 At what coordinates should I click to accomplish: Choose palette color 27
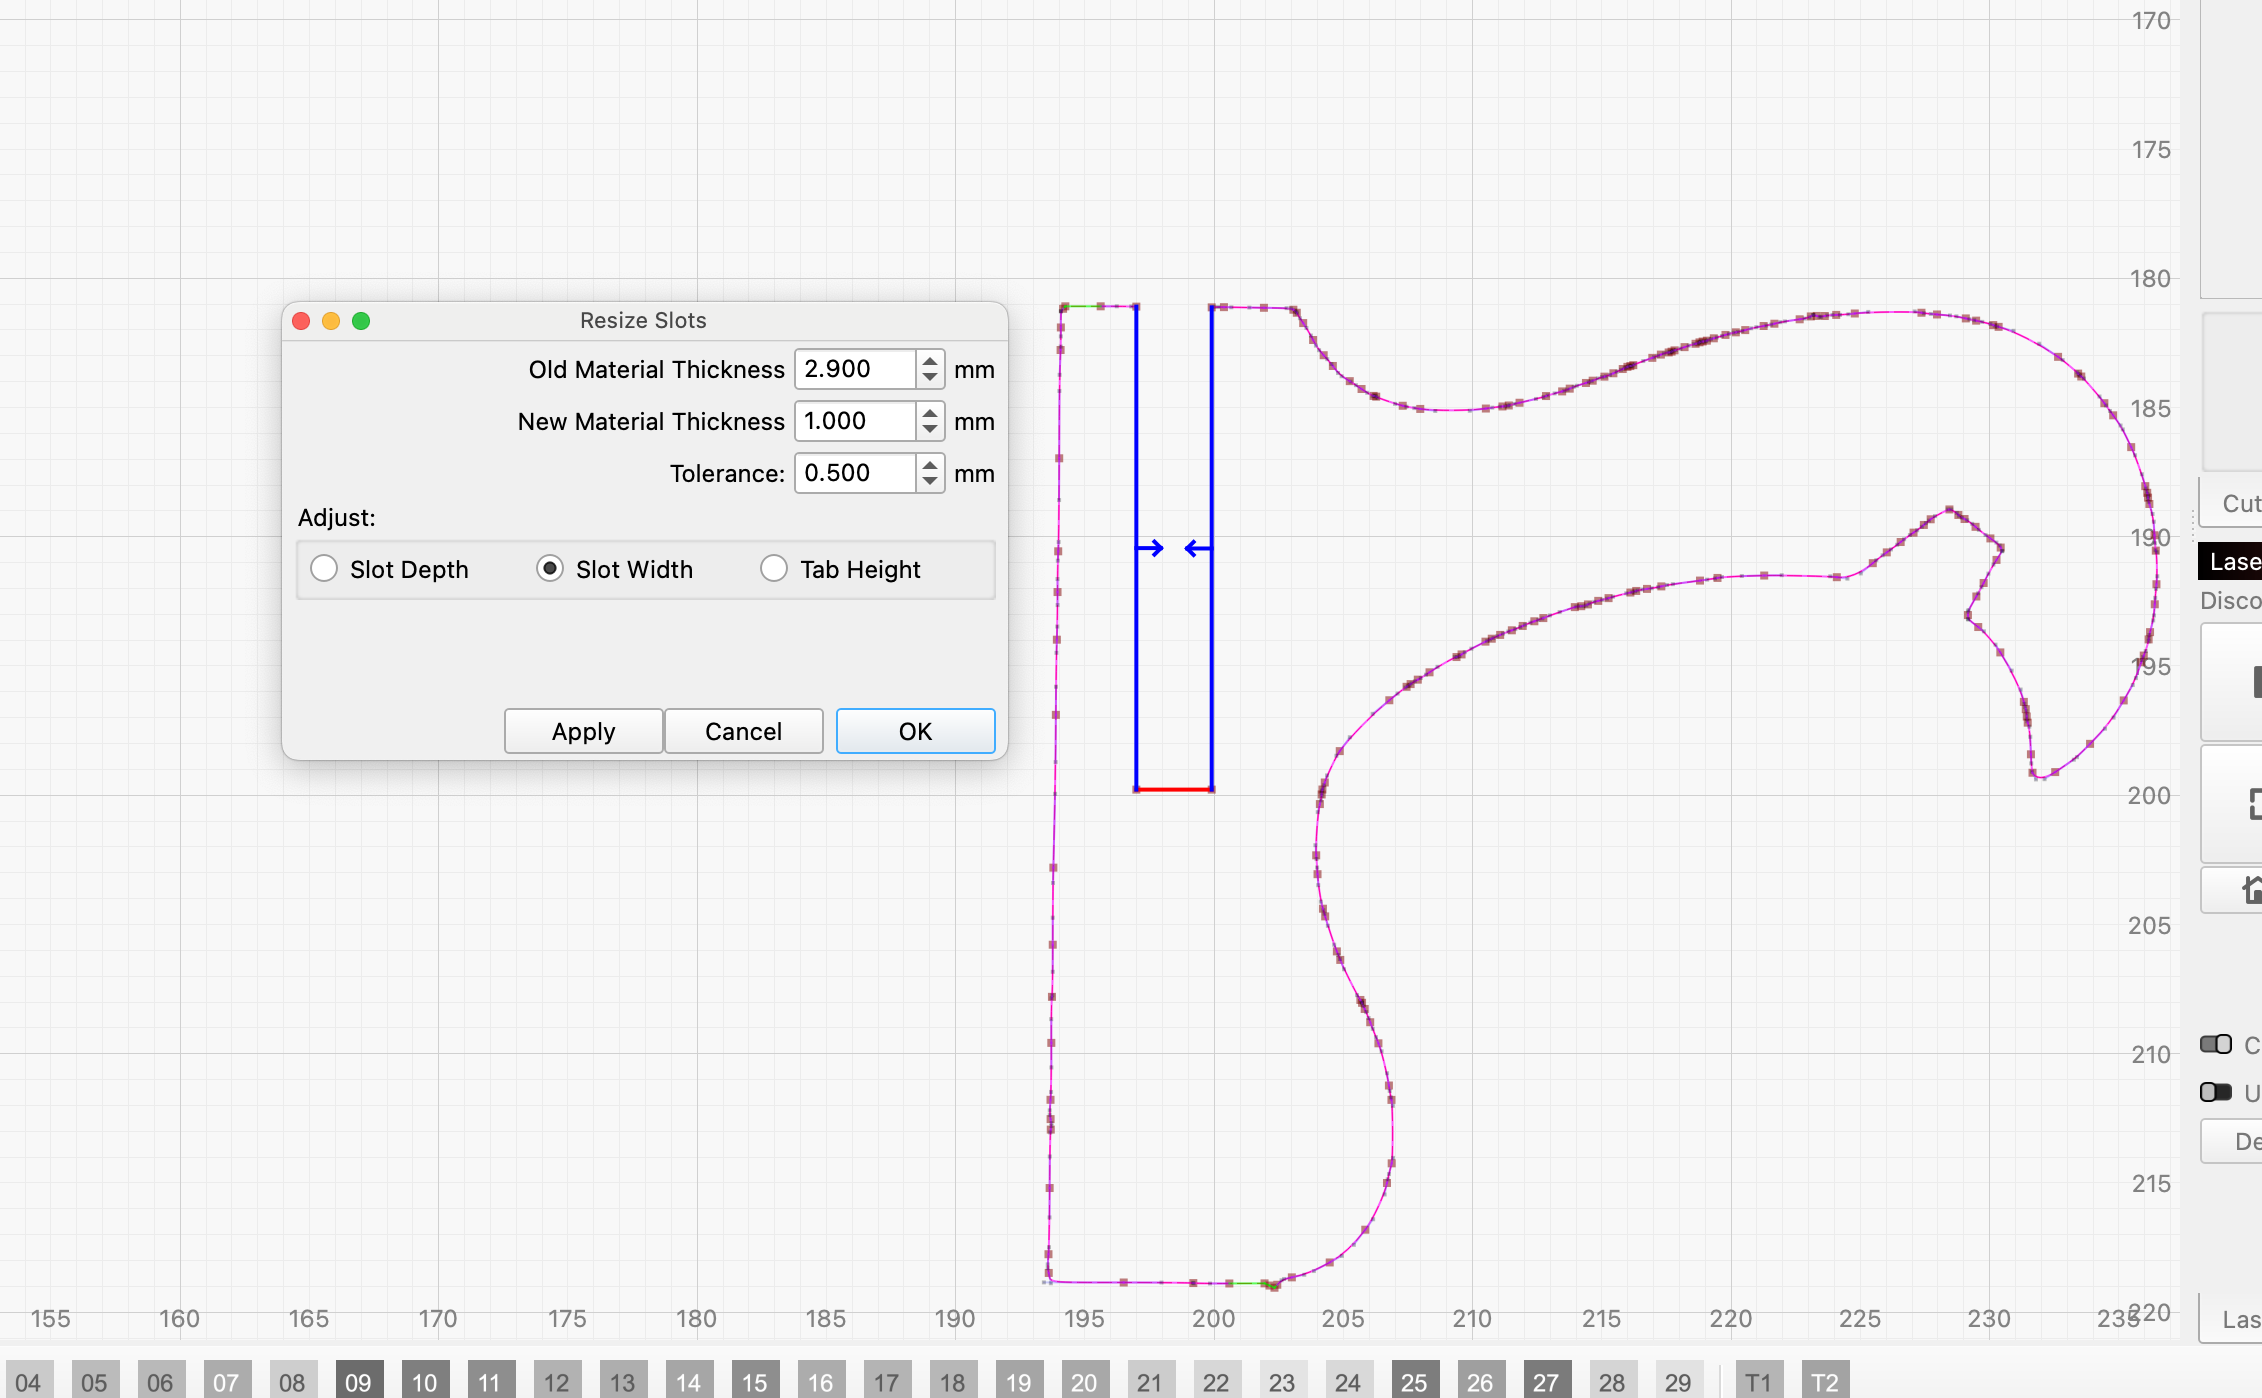[x=1546, y=1381]
